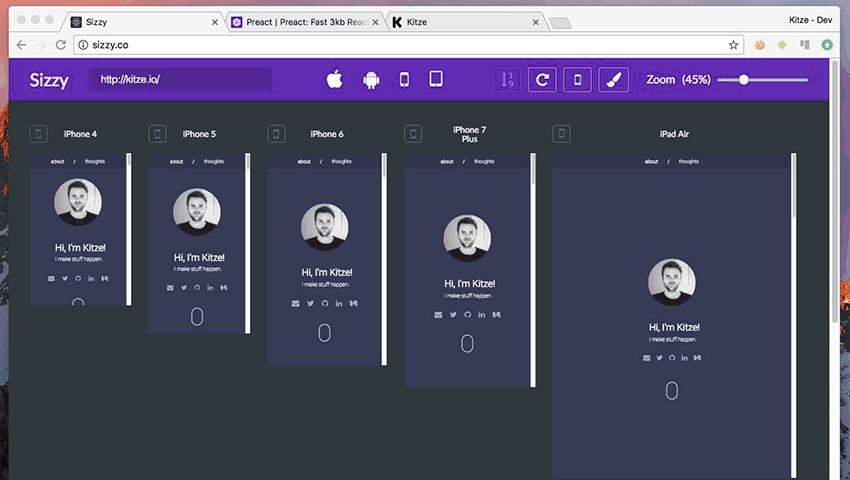Image resolution: width=850 pixels, height=480 pixels.
Task: Show only tablets using the tablet icon
Action: pos(436,80)
